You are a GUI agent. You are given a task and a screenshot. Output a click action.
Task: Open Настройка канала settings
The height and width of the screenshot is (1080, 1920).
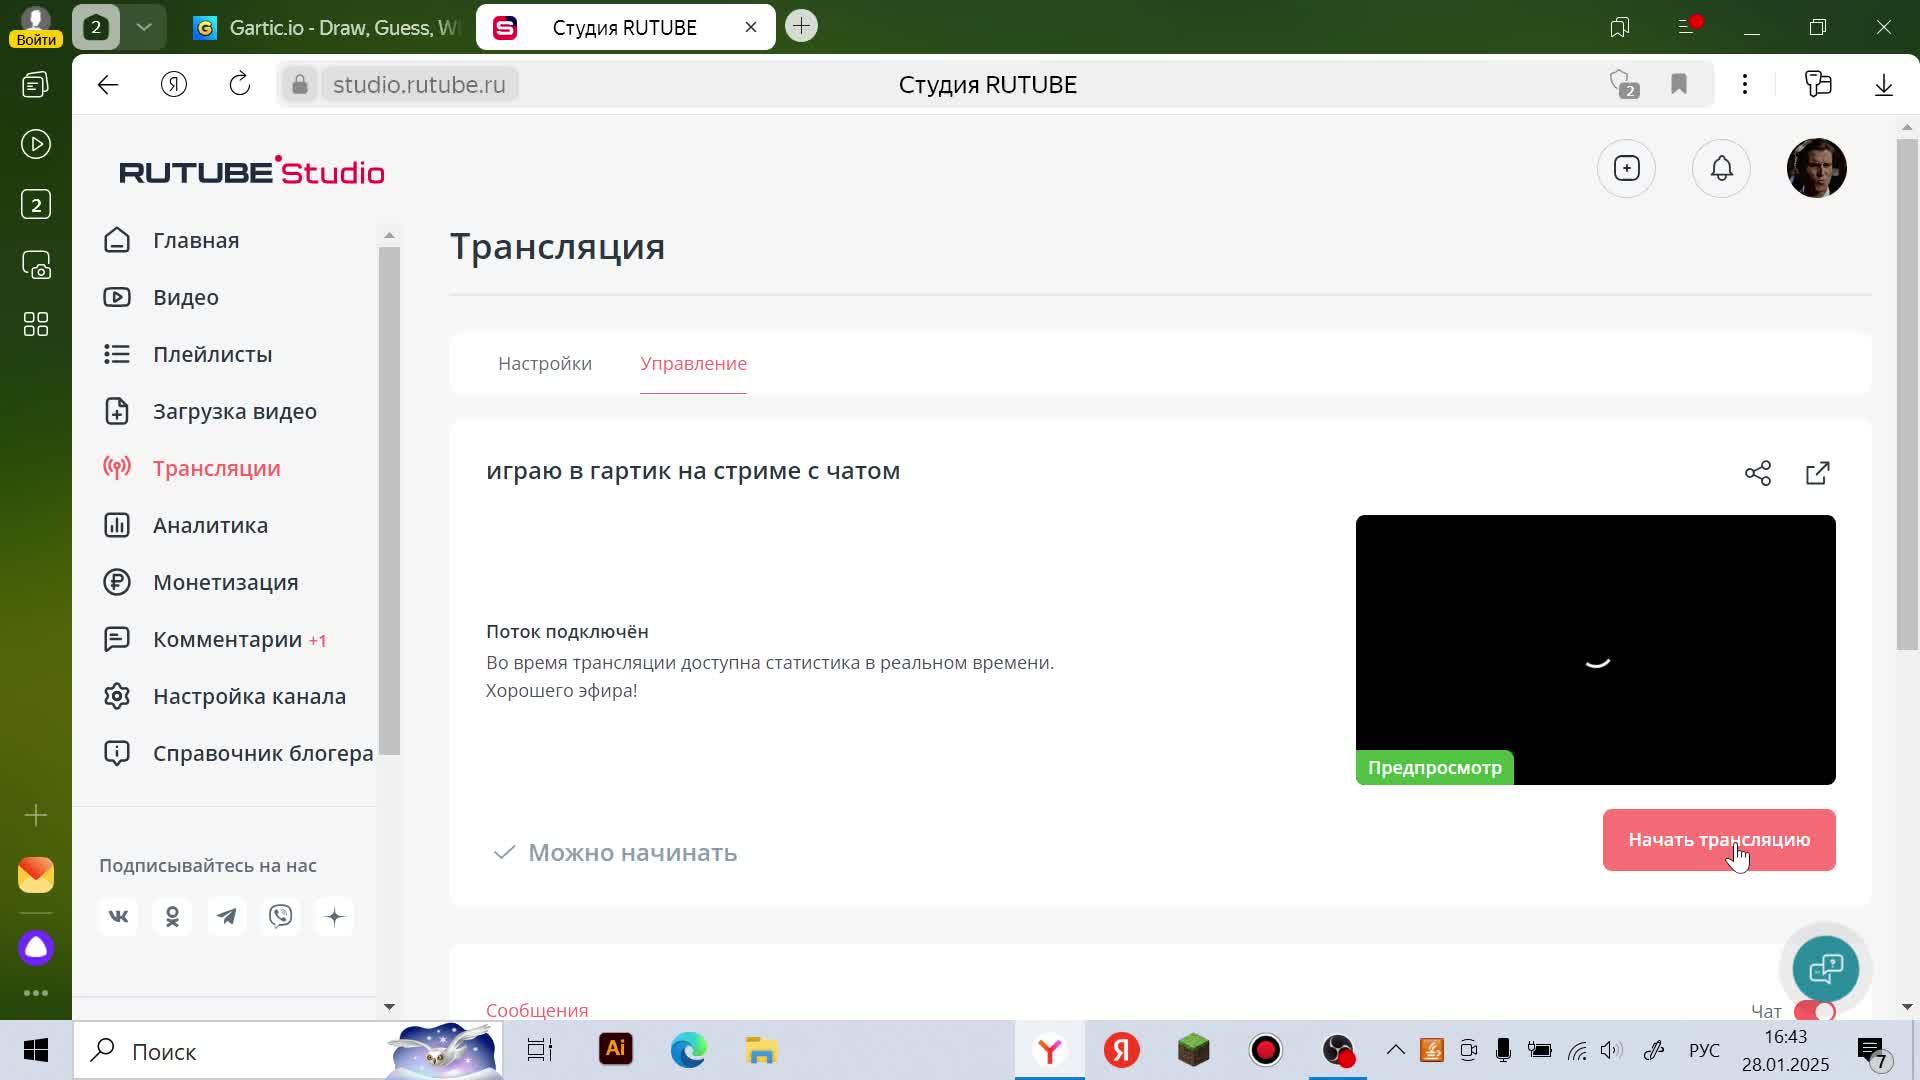pos(225,696)
